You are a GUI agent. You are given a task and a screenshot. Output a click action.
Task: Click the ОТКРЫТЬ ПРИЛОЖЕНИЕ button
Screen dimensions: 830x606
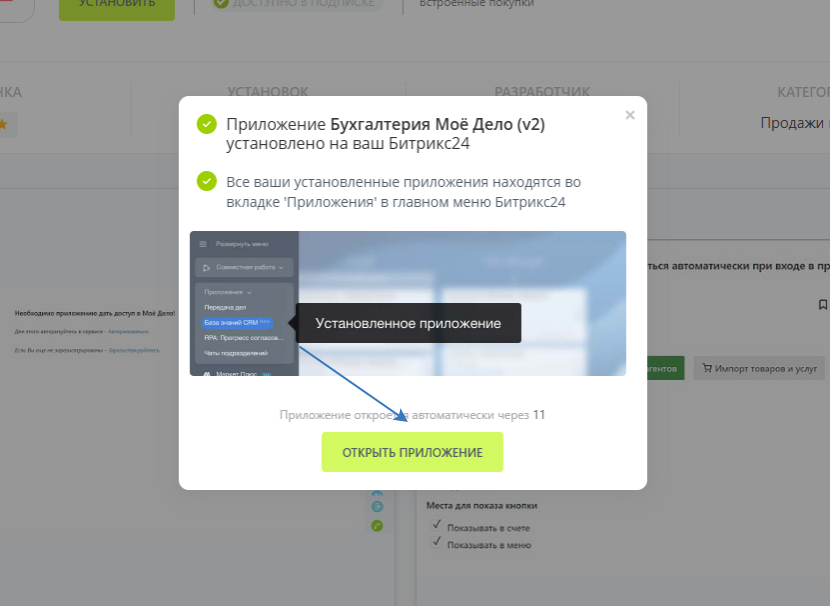pyautogui.click(x=412, y=452)
